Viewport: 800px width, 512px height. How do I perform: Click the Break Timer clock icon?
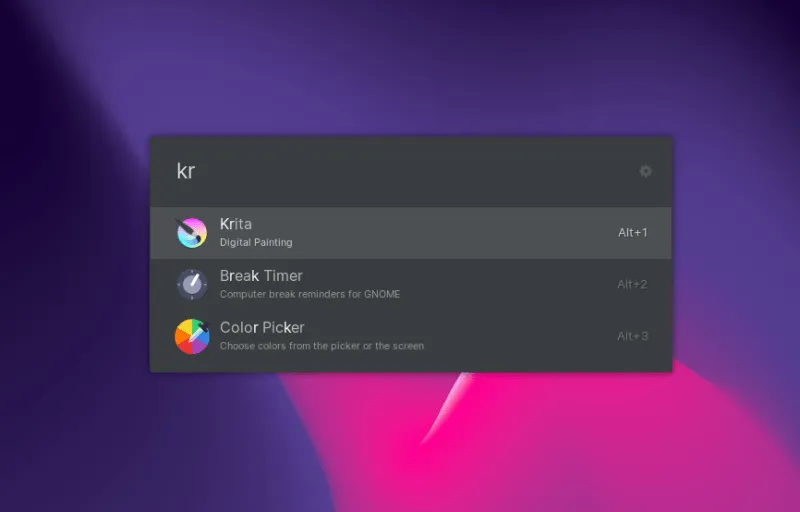191,284
